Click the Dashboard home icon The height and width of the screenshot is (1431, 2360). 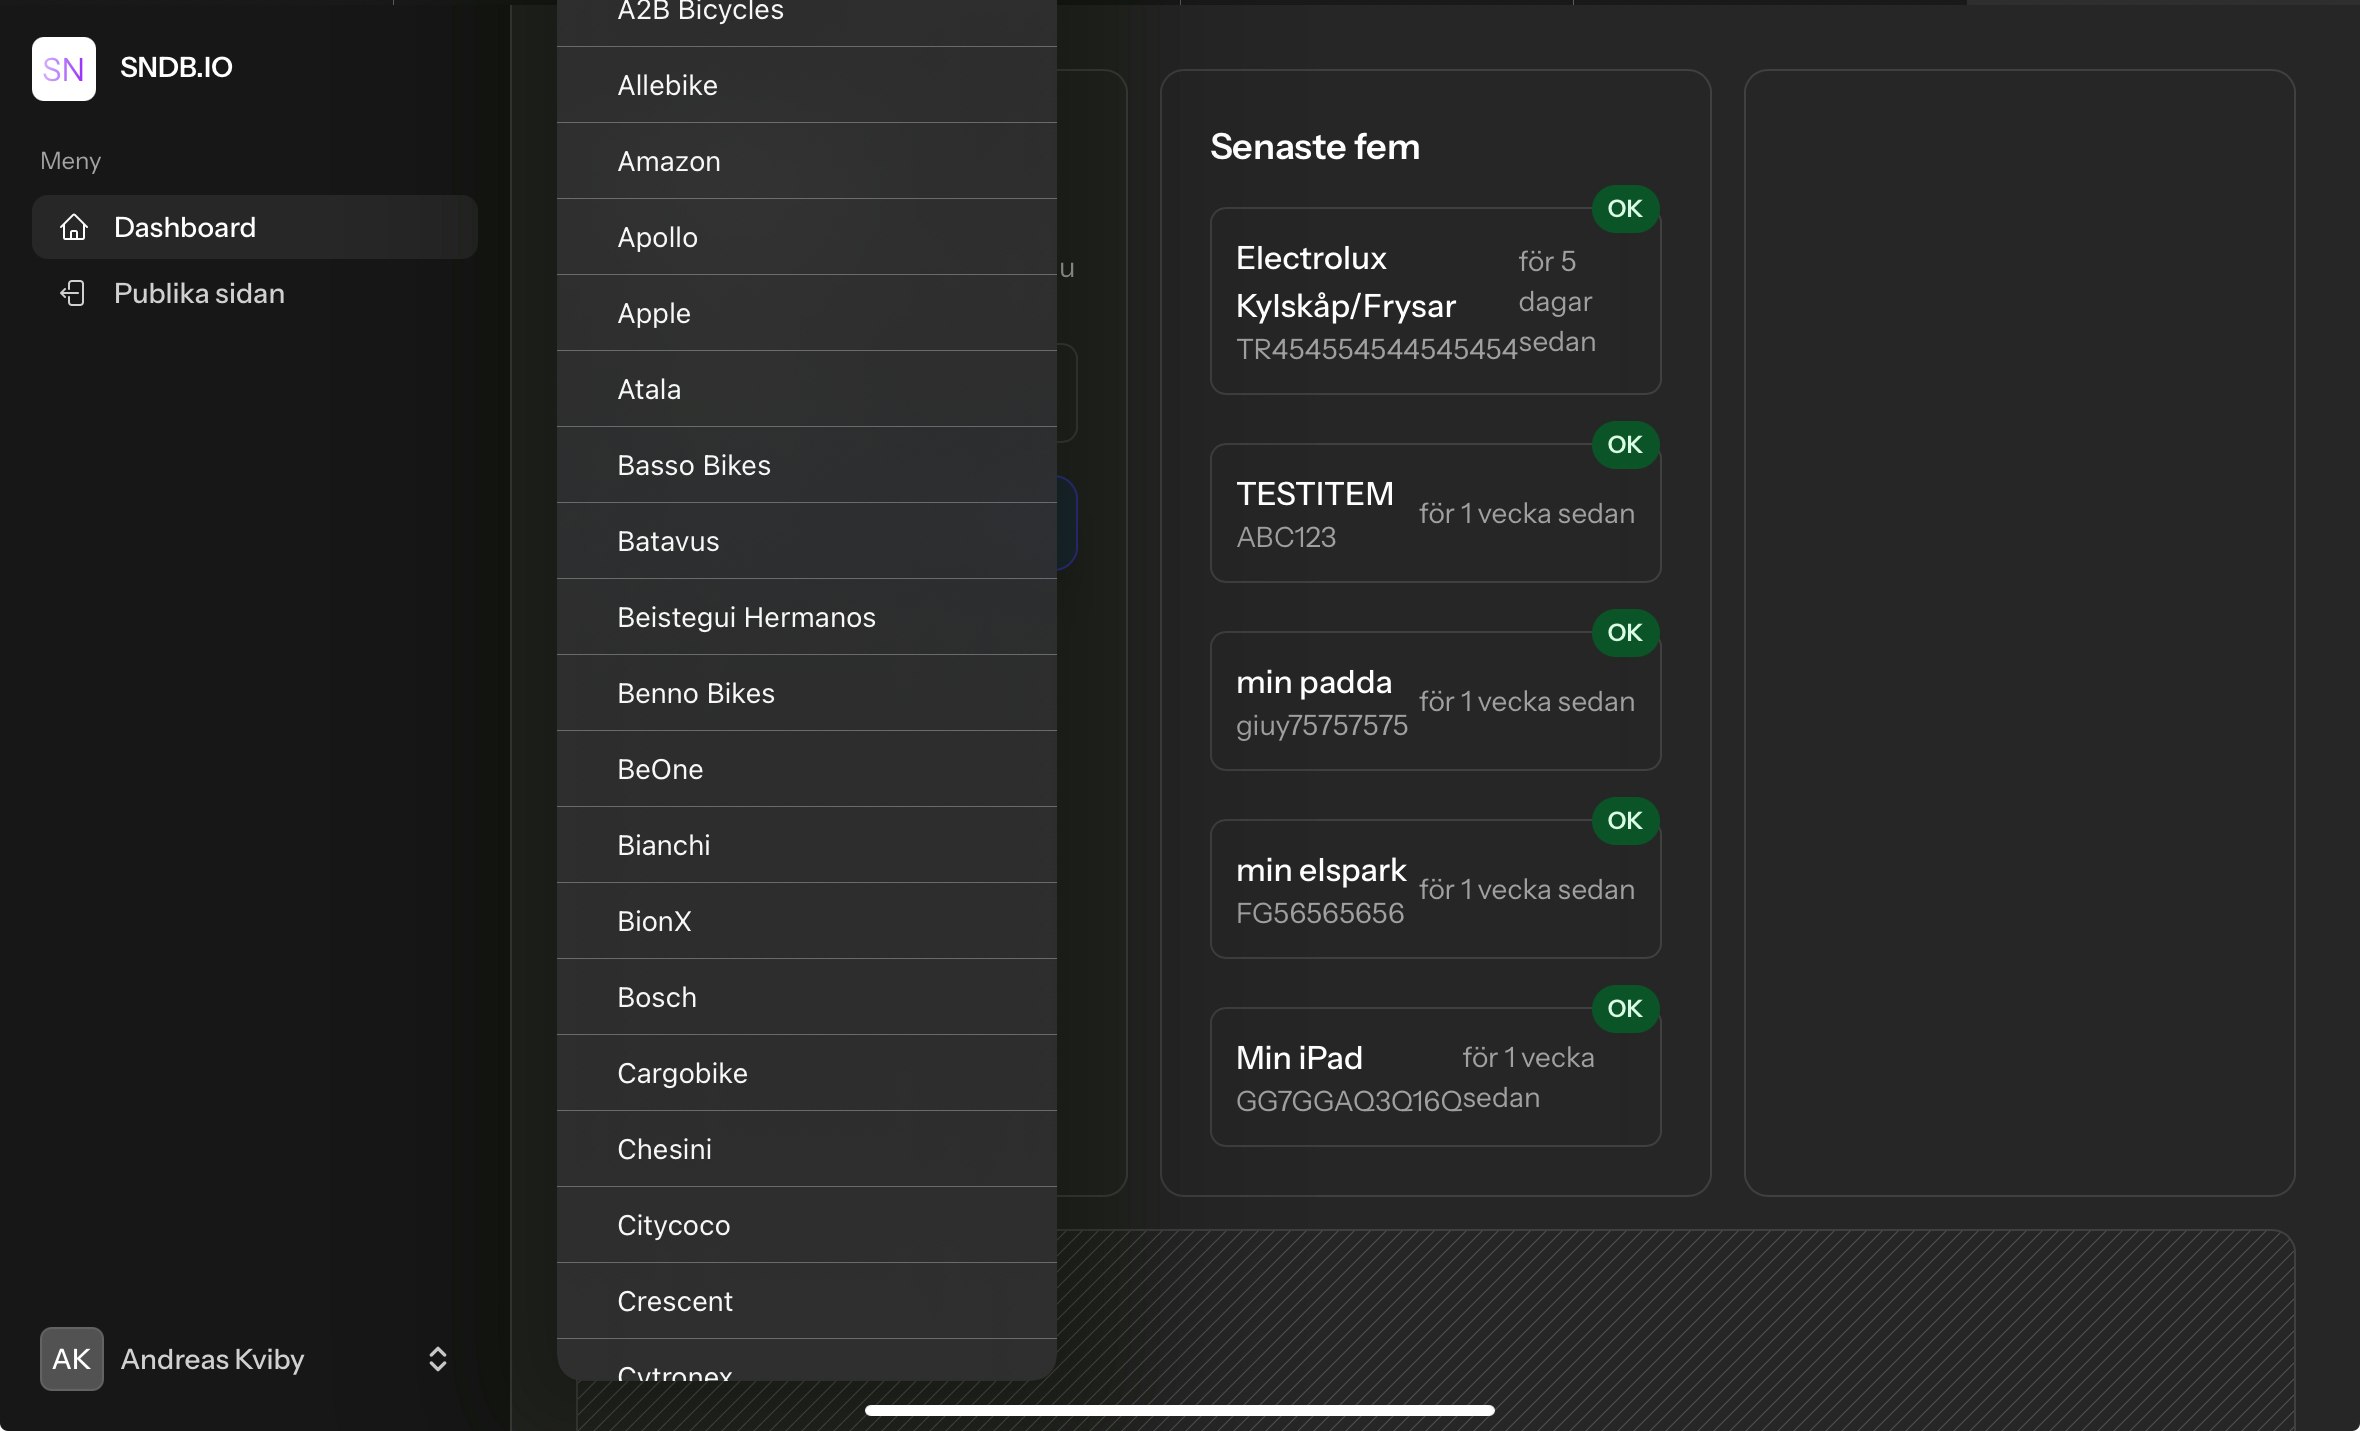(x=73, y=227)
